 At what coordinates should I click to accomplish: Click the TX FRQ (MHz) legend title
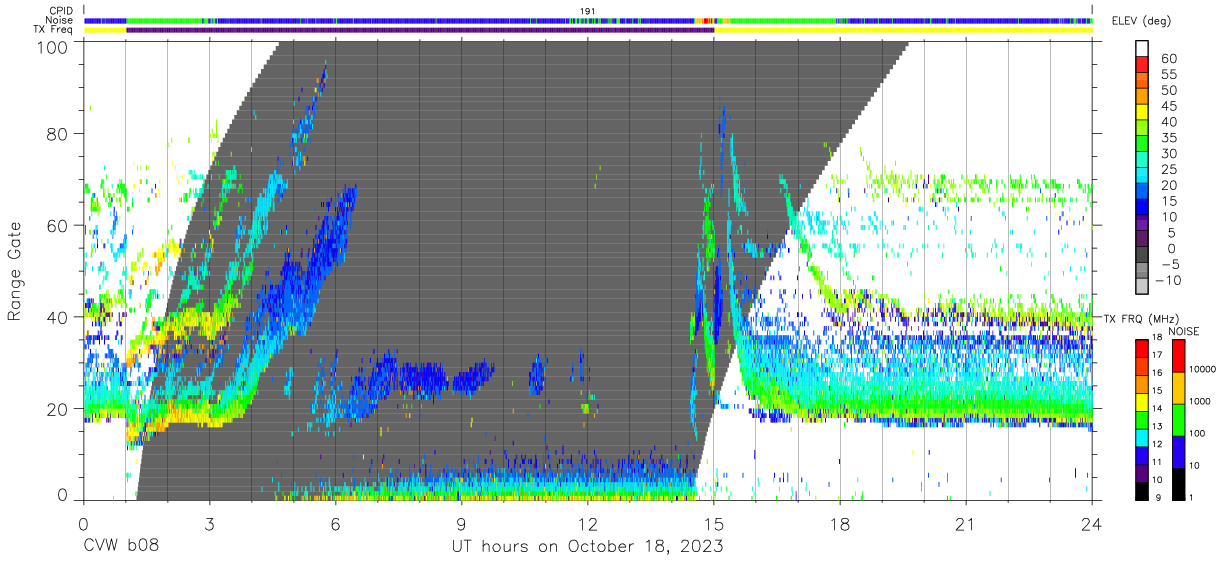click(1141, 319)
